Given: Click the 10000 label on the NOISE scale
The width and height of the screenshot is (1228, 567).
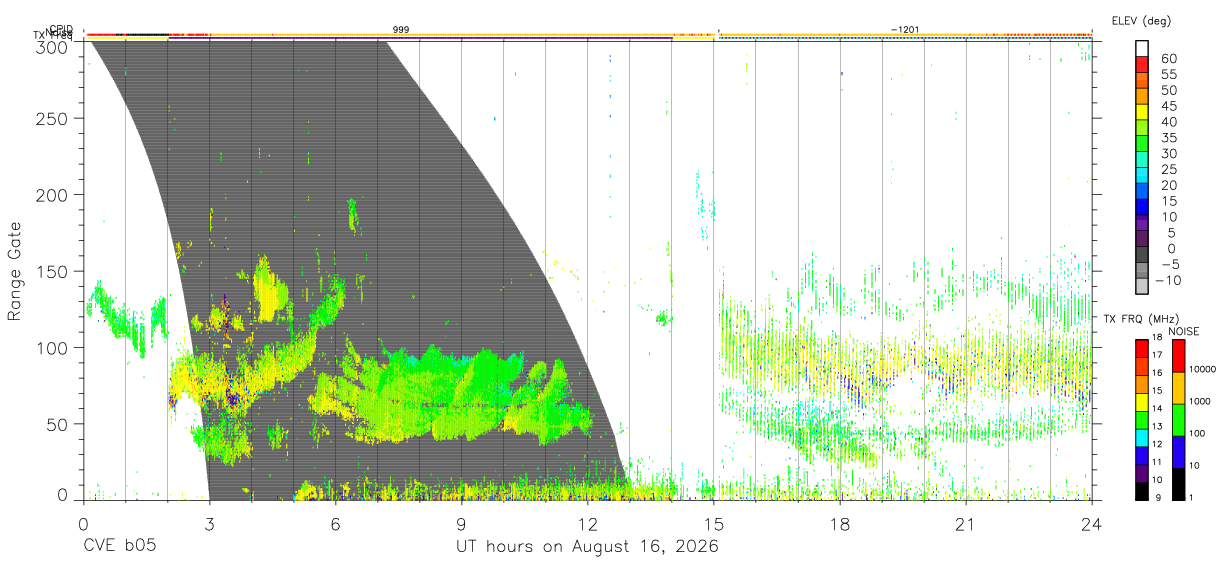Looking at the screenshot, I should coord(1204,369).
